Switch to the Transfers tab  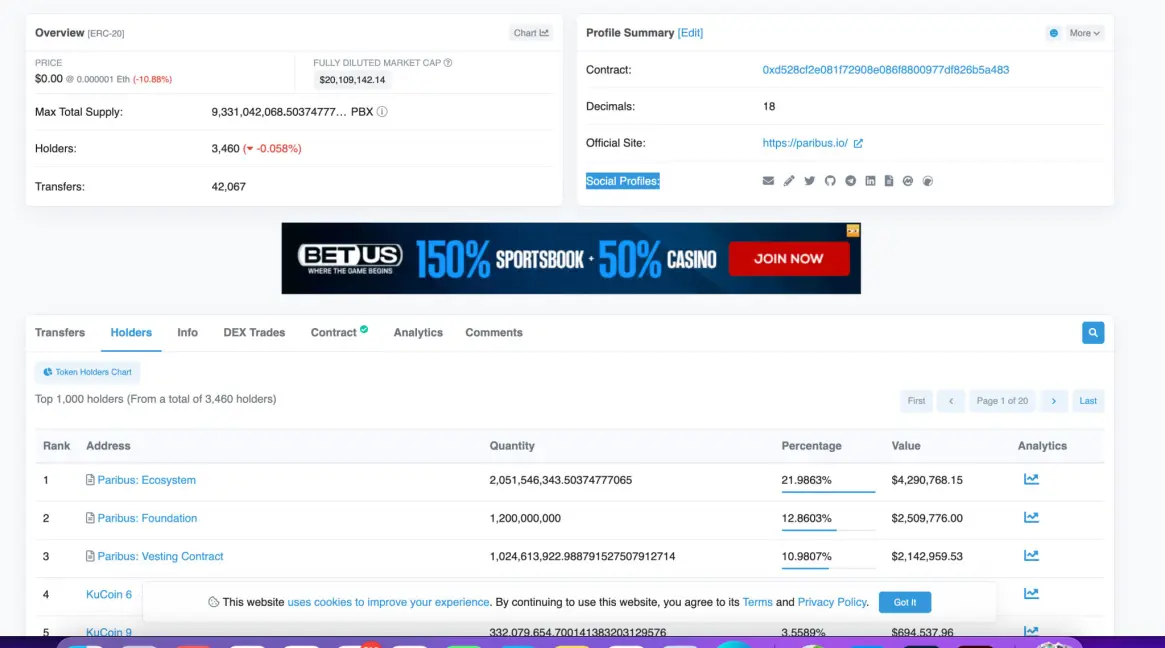[60, 332]
